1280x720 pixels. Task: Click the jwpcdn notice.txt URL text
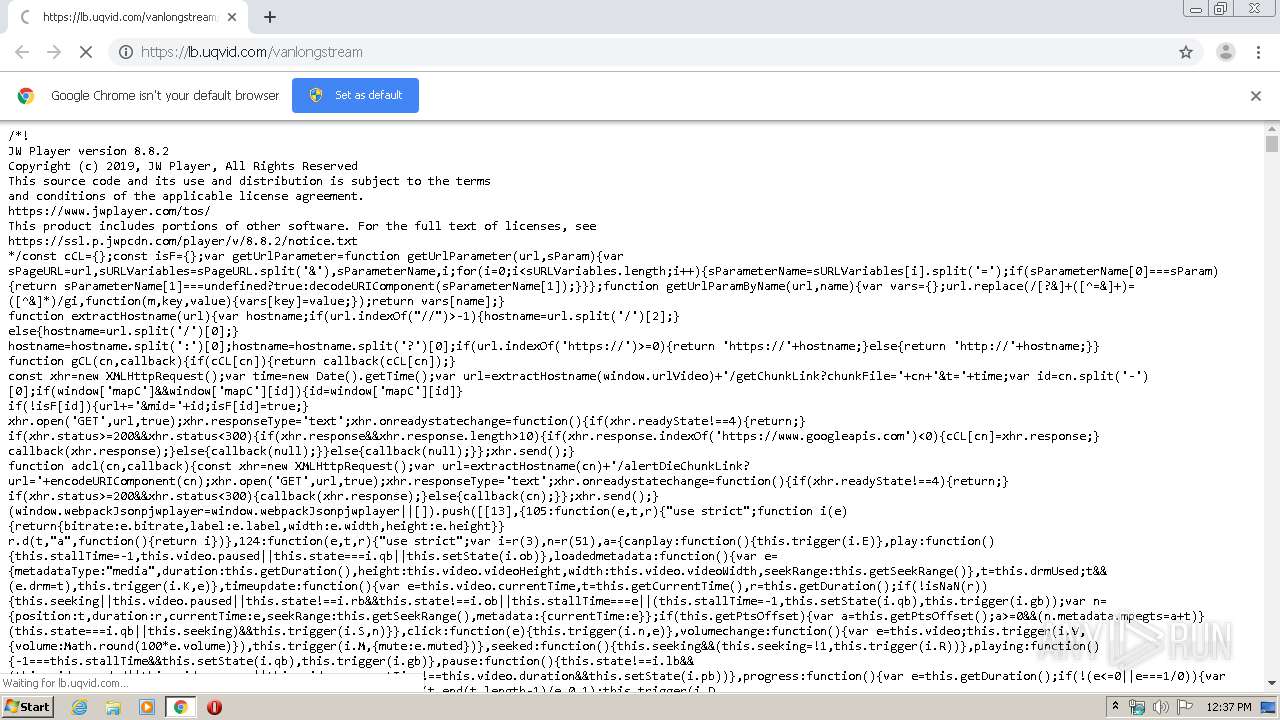tap(182, 241)
